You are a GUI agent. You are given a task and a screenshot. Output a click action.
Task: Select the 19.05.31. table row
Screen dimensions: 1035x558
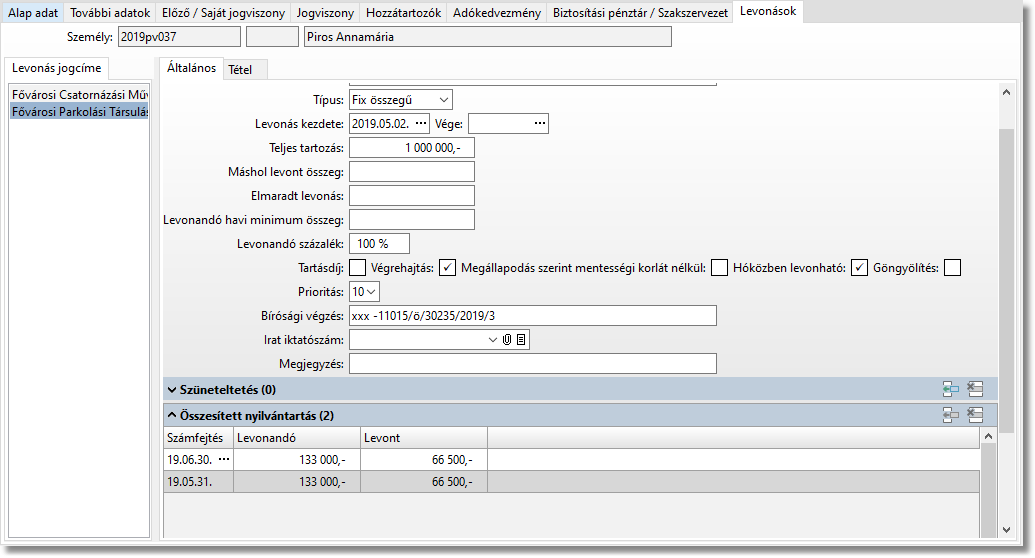[x=572, y=481]
